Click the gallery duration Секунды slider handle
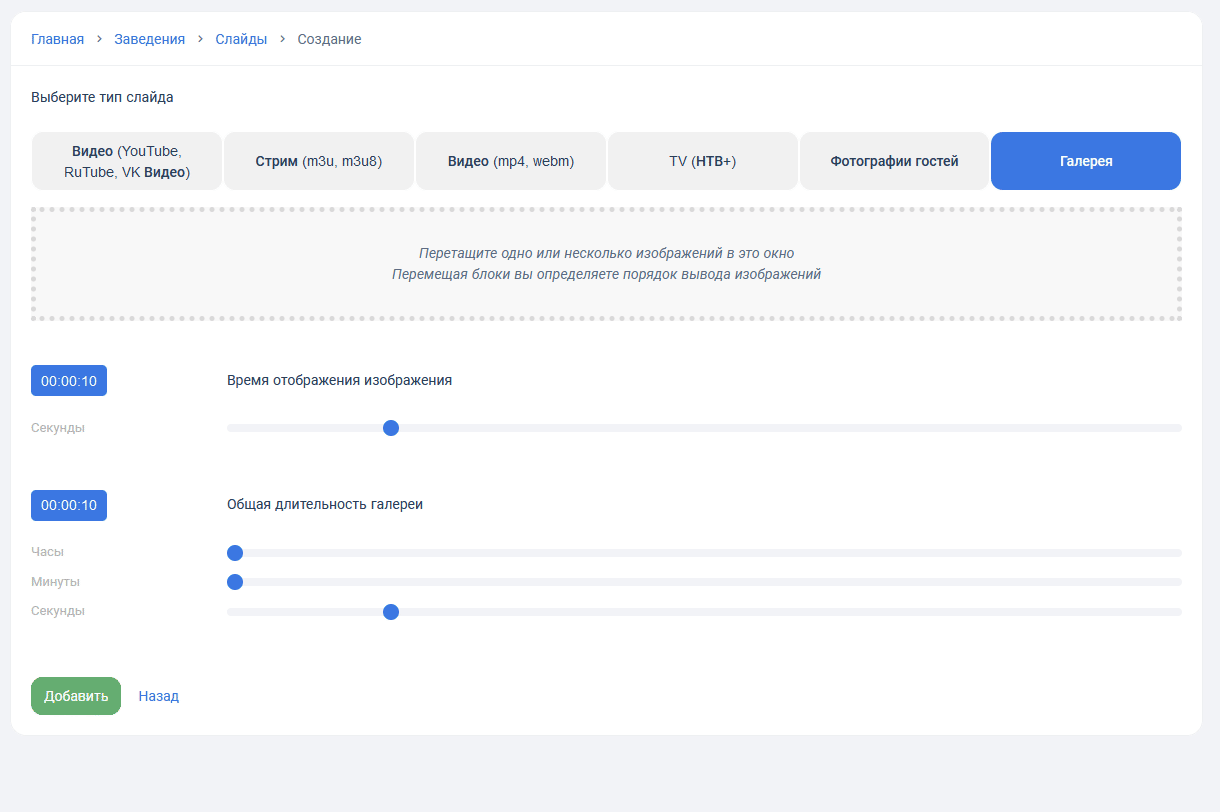Viewport: 1220px width, 812px height. coord(391,612)
